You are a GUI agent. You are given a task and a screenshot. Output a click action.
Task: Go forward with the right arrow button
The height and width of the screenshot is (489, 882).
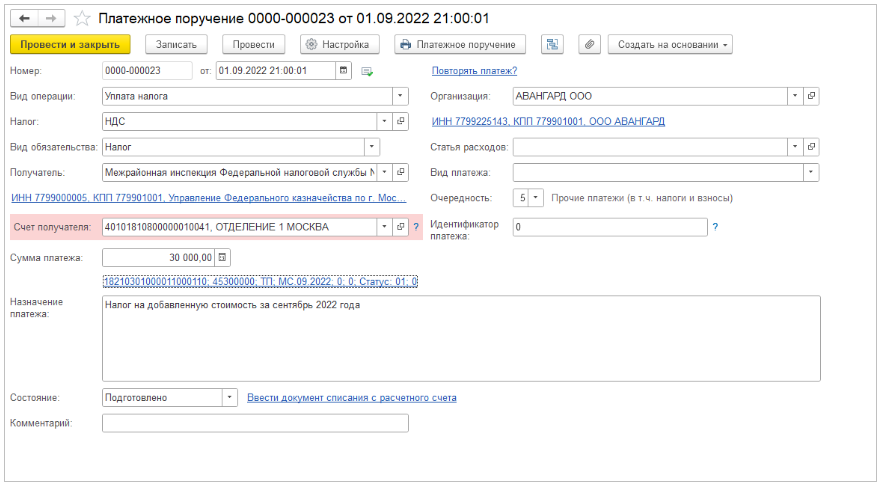tap(51, 19)
